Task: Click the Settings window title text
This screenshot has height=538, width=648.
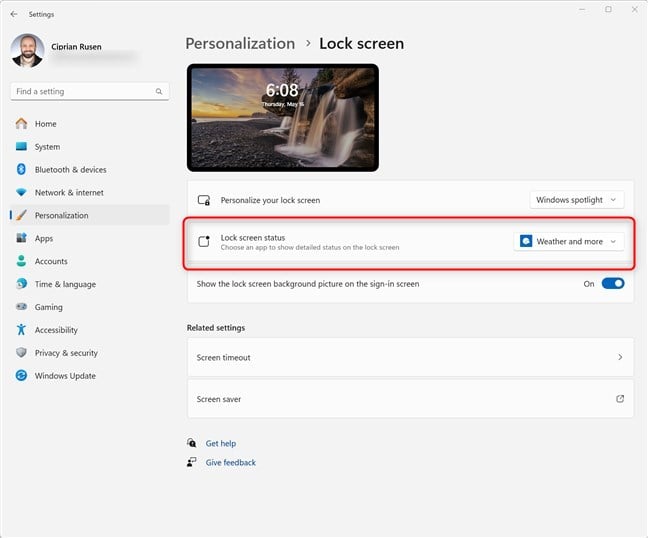Action: (x=41, y=14)
